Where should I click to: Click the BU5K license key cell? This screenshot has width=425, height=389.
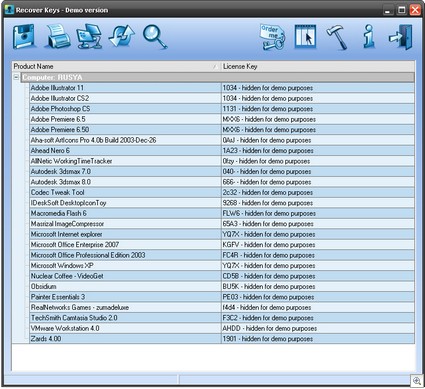318,286
